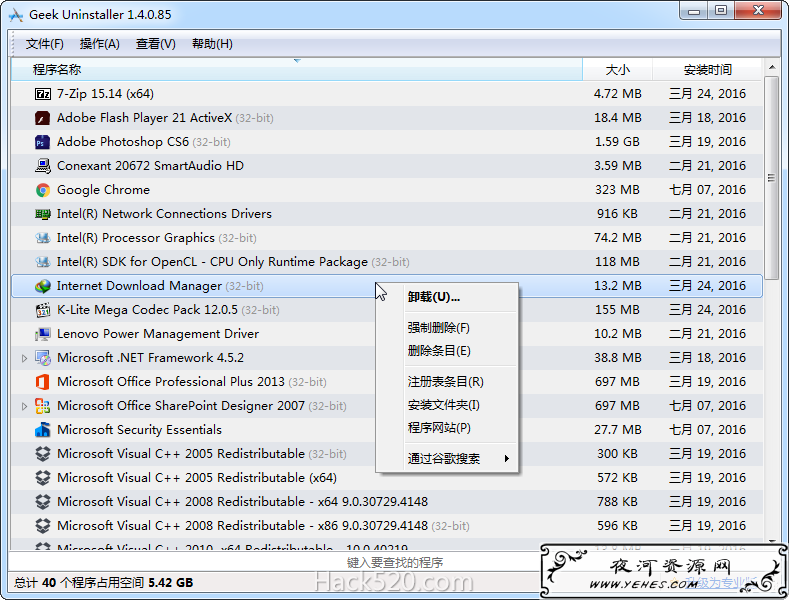Click the 27.7 MB size cell
The height and width of the screenshot is (600, 789).
[x=617, y=430]
